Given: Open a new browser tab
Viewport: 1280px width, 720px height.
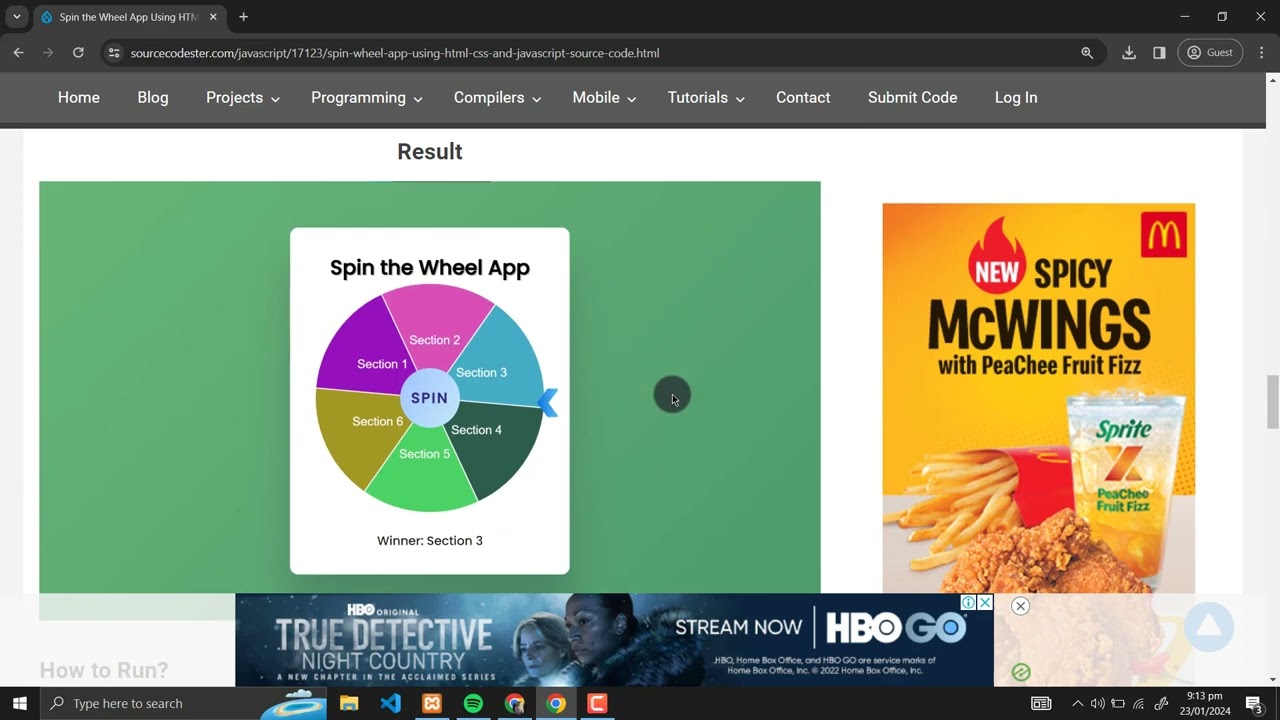Looking at the screenshot, I should [243, 17].
